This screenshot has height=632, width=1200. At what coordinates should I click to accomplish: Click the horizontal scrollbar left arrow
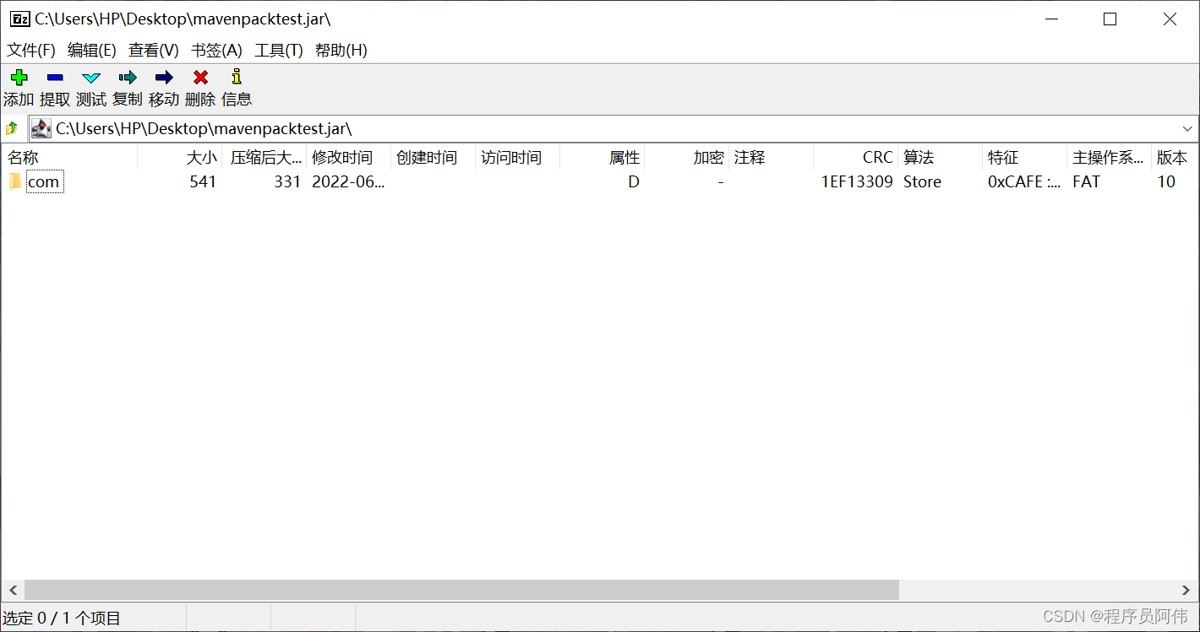[x=11, y=590]
